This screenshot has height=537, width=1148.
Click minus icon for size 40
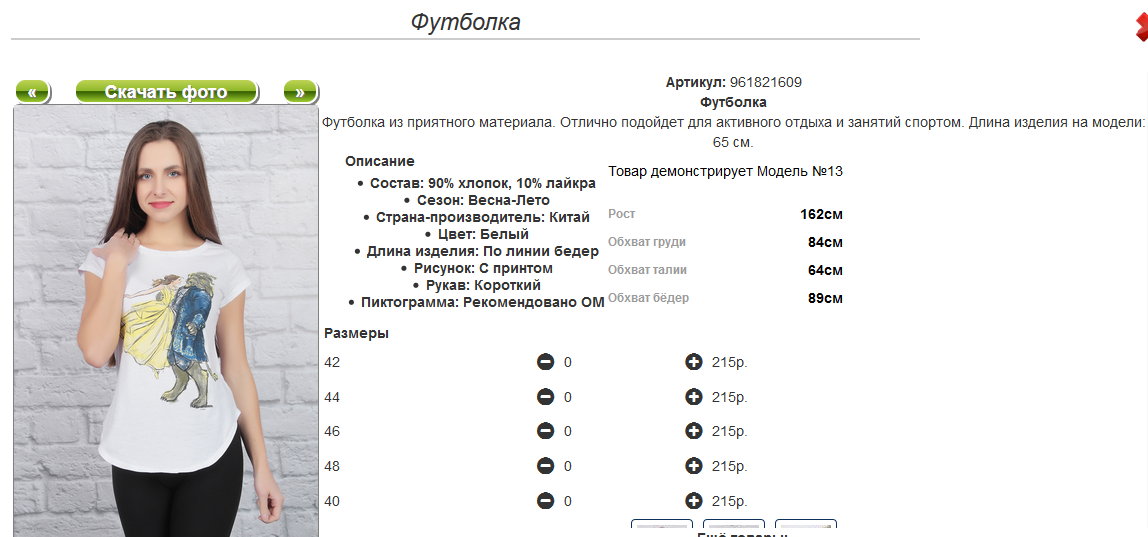[x=545, y=501]
